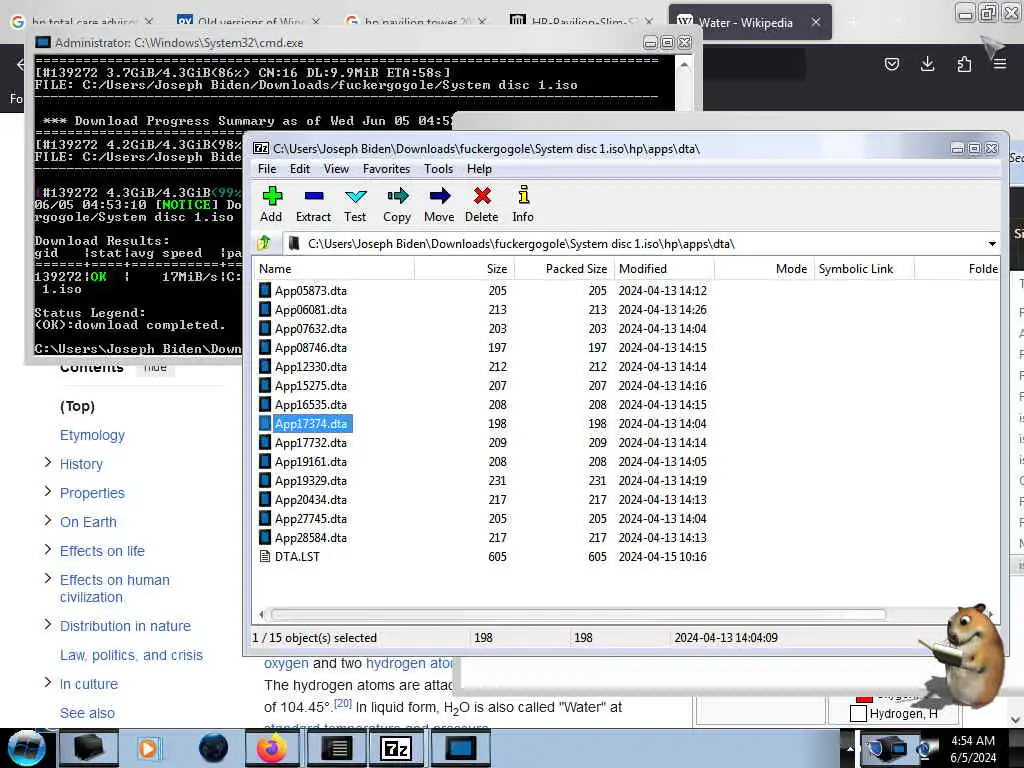Open Law, politics, and crisis link
Viewport: 1024px width, 768px height.
[x=131, y=655]
